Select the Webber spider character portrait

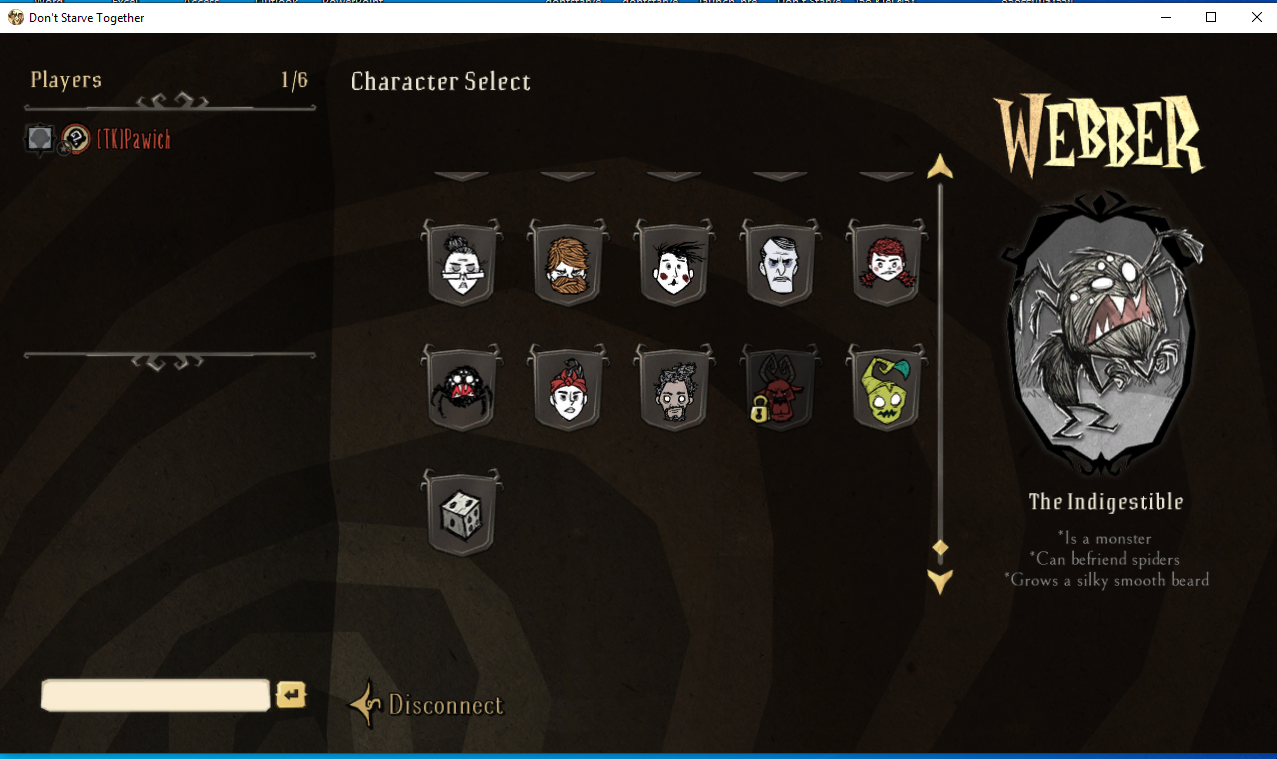(461, 388)
